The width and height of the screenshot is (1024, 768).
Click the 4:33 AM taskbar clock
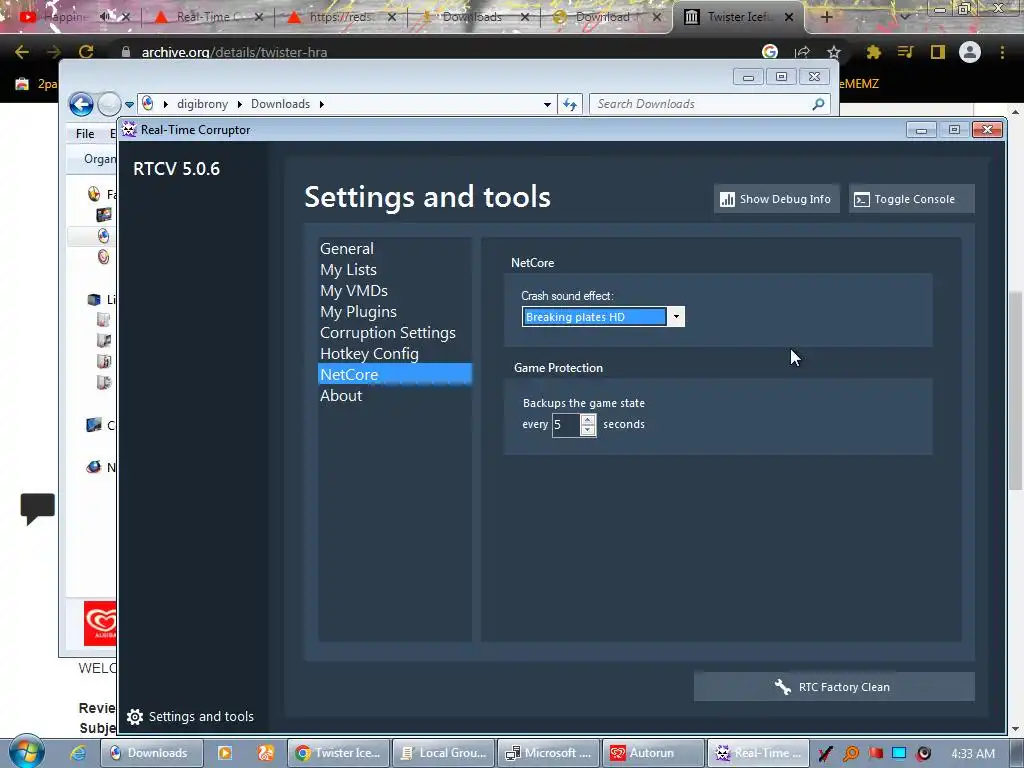click(973, 754)
